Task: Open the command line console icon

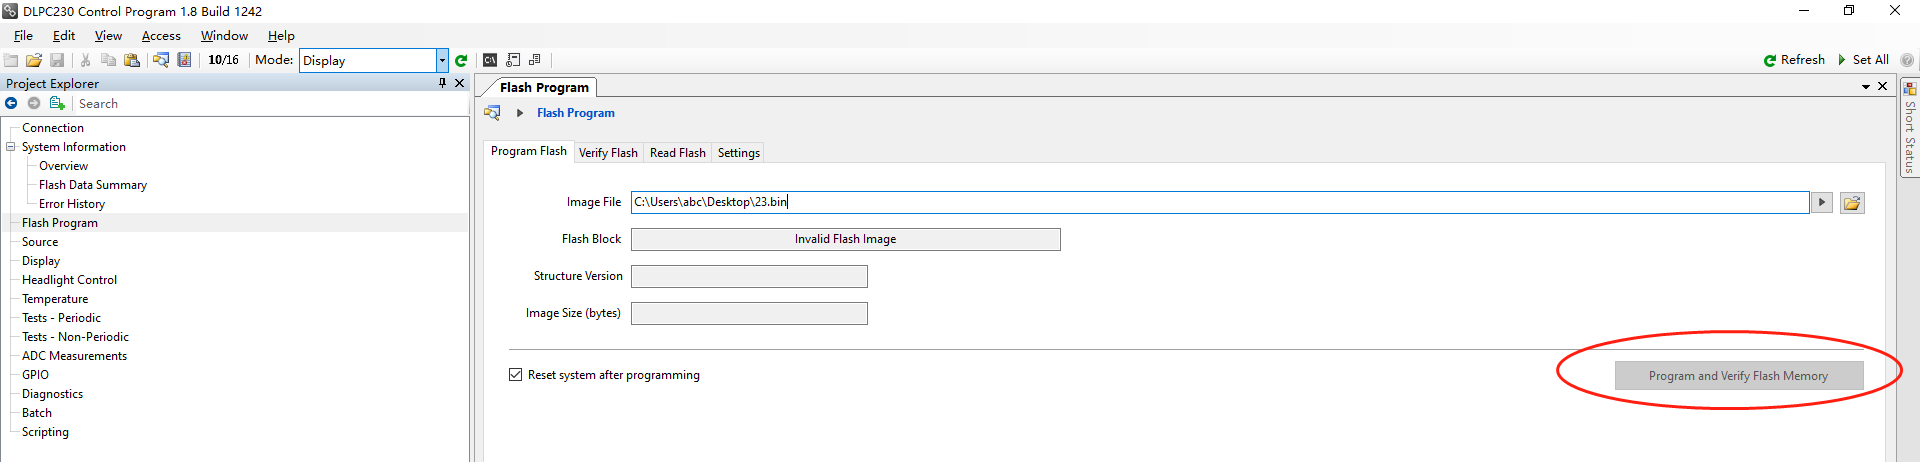Action: [490, 60]
